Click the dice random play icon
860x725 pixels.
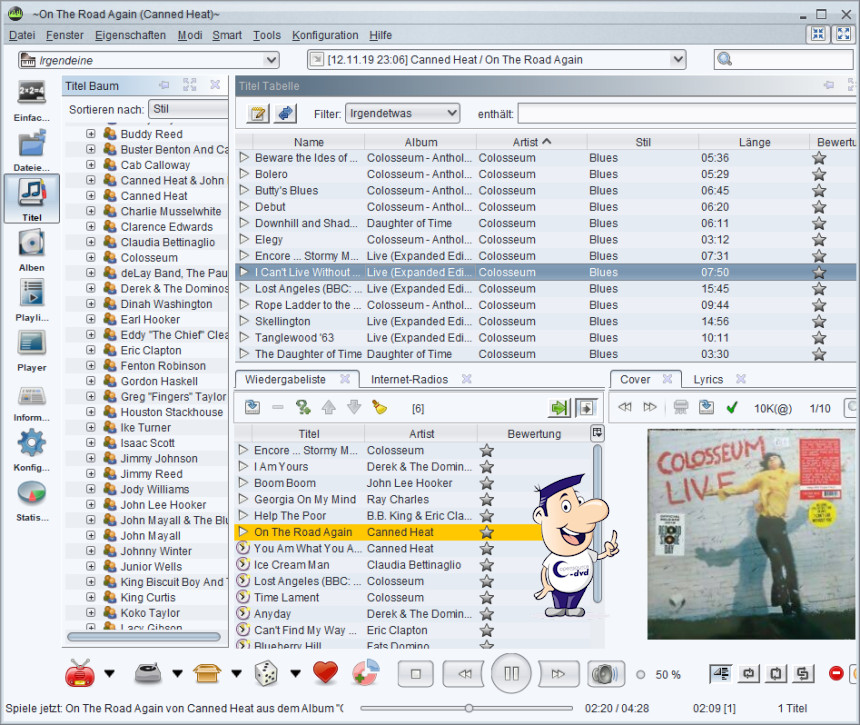[x=265, y=673]
